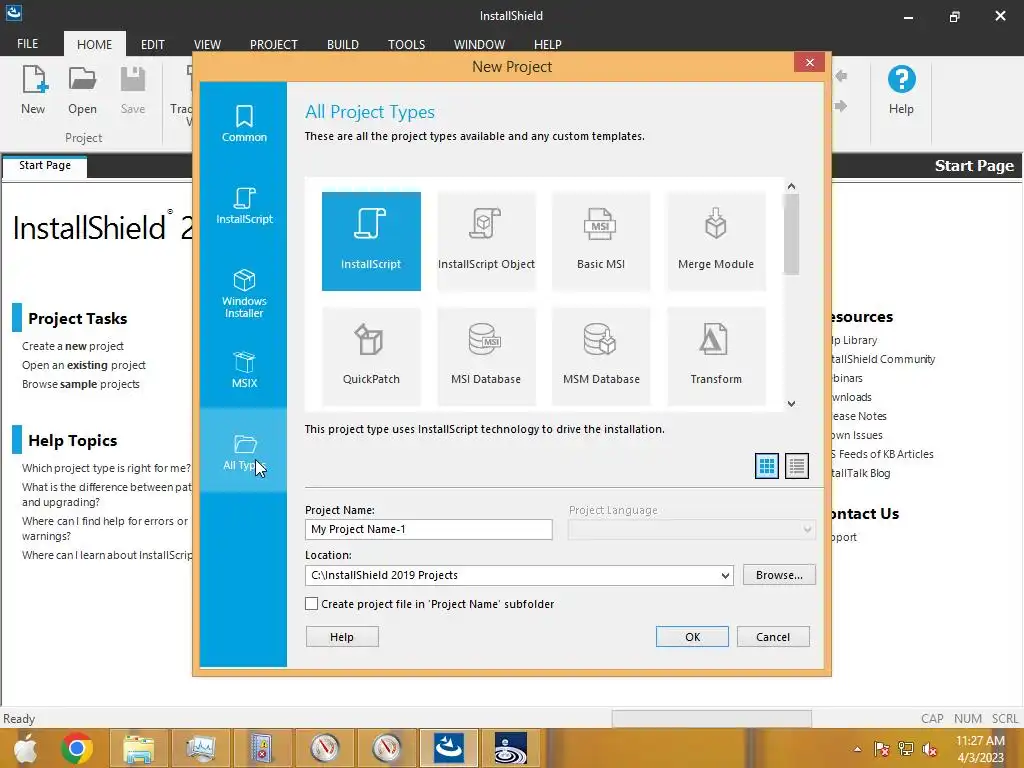Click 'Open an existing project' link
Screen dimensions: 1024x768
(84, 365)
